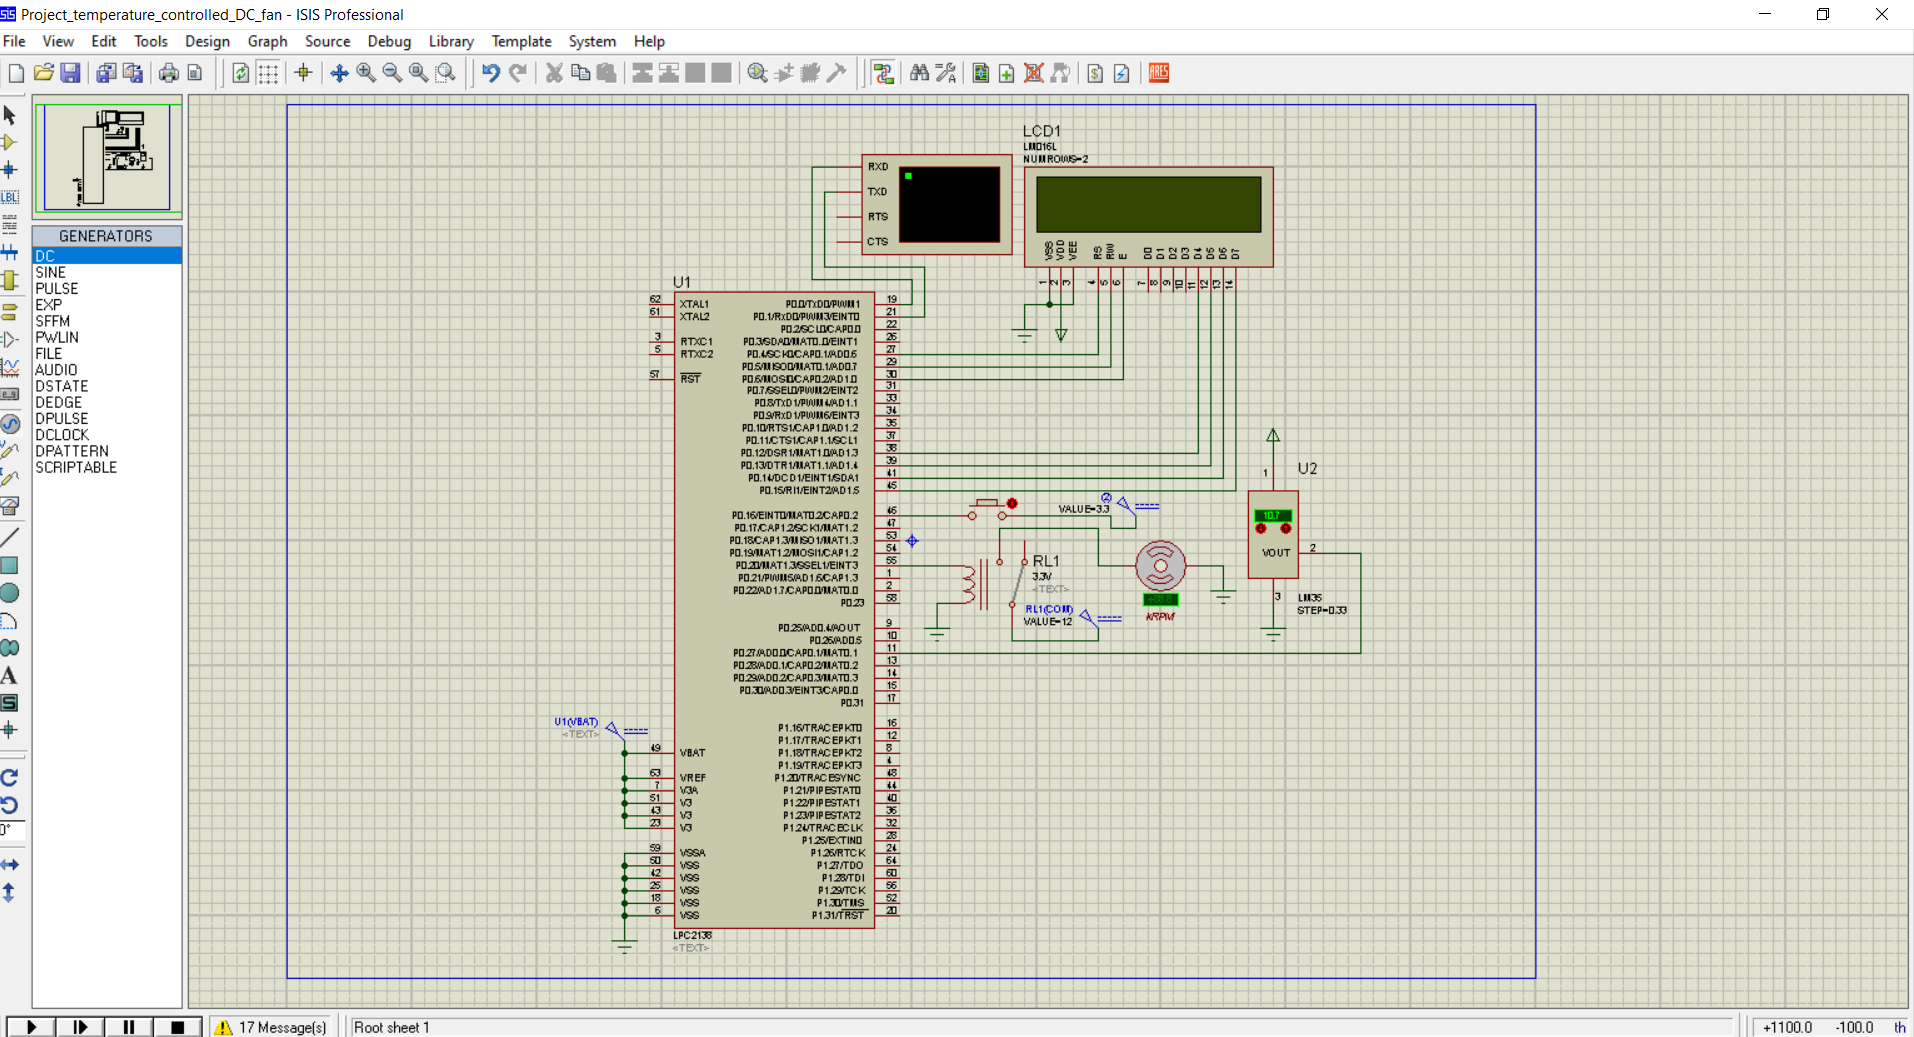Click the Print icon in toolbar
1914x1037 pixels.
coord(169,73)
